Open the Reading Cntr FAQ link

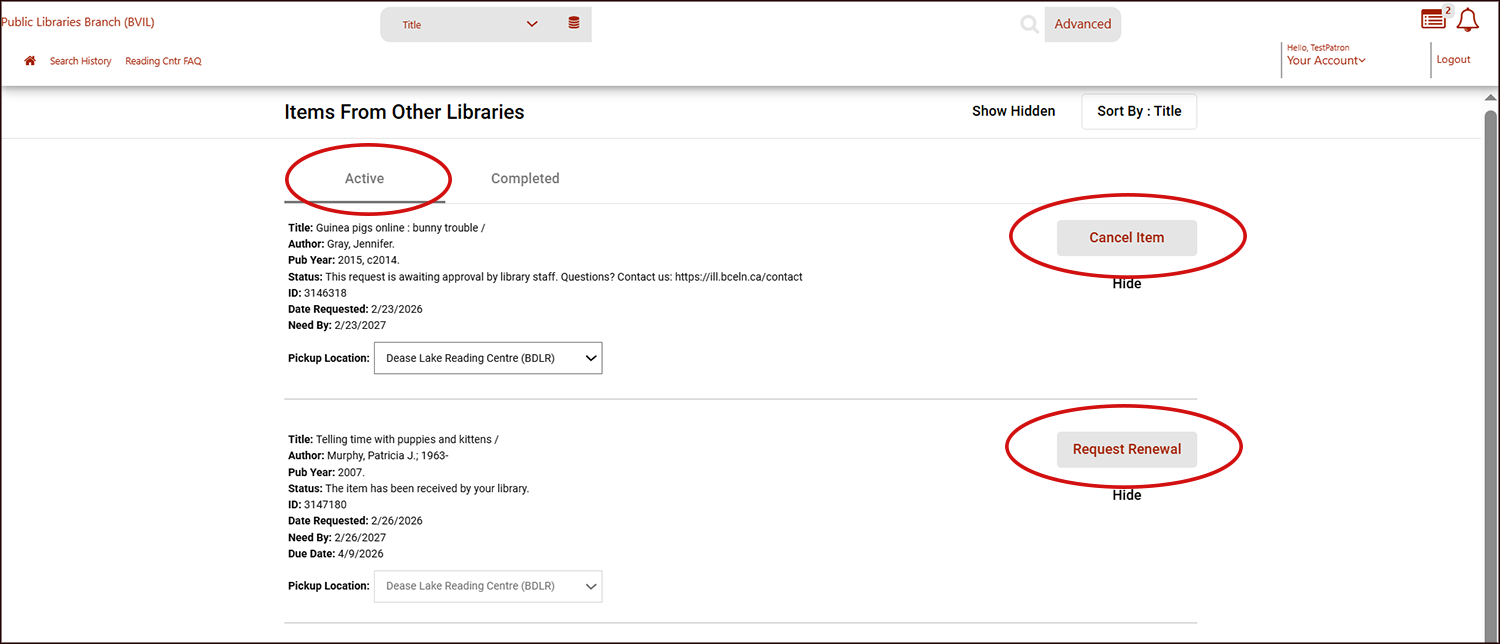[163, 61]
